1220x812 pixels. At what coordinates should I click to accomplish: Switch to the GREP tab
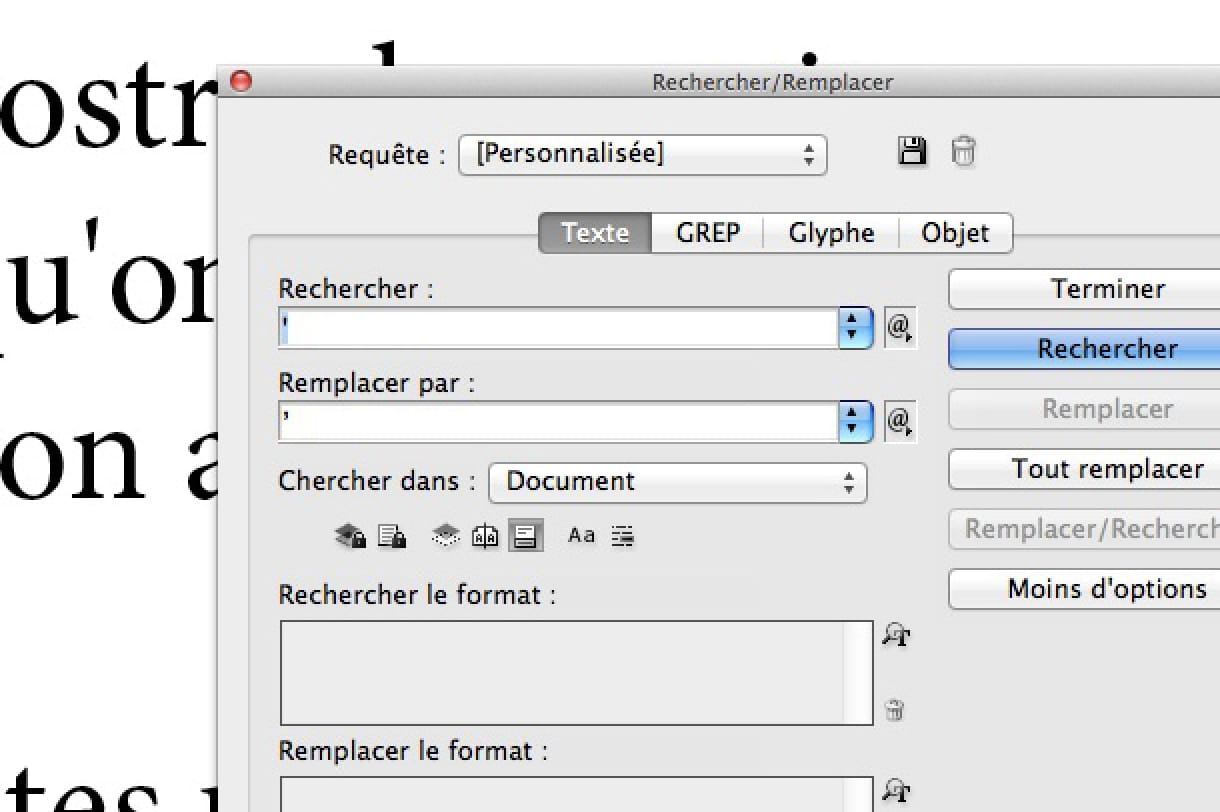click(x=708, y=233)
